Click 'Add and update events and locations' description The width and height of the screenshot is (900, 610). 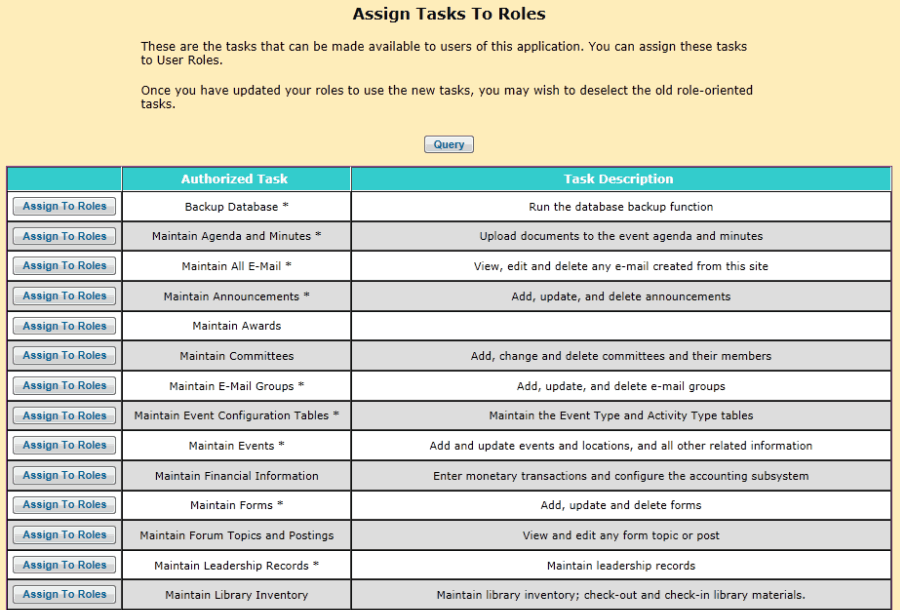[x=621, y=446]
